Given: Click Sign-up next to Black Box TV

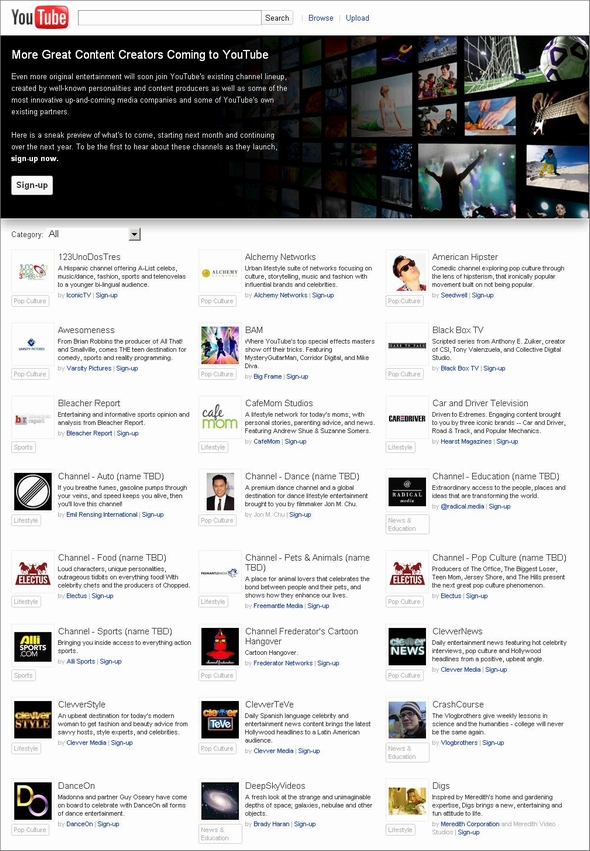Looking at the screenshot, I should point(494,369).
